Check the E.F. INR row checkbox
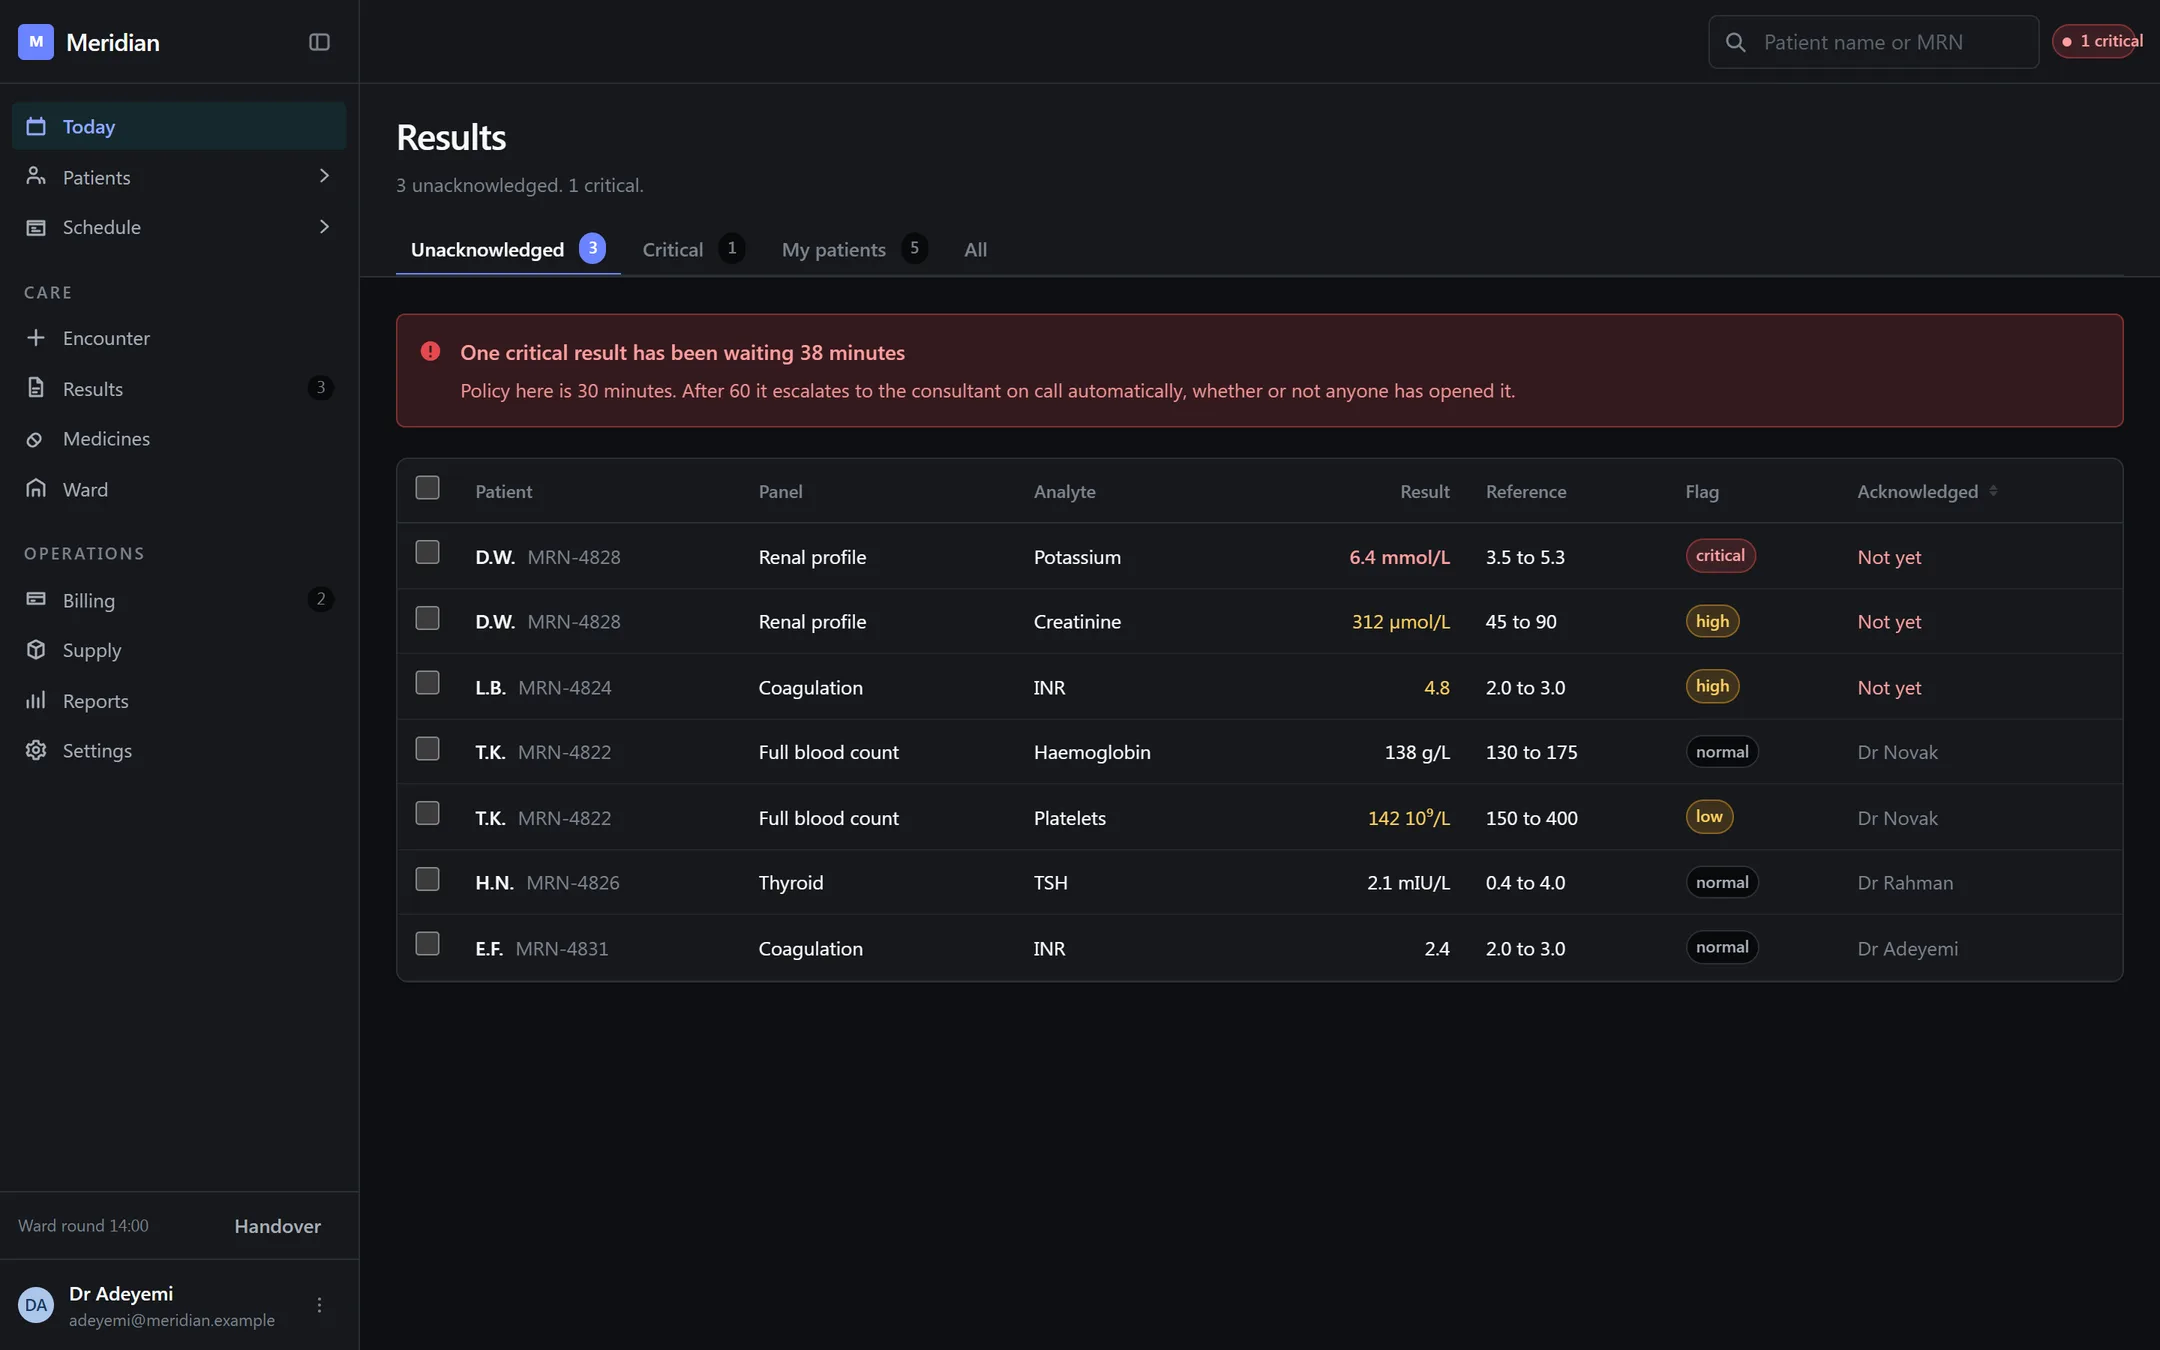The width and height of the screenshot is (2160, 1350). pos(427,944)
